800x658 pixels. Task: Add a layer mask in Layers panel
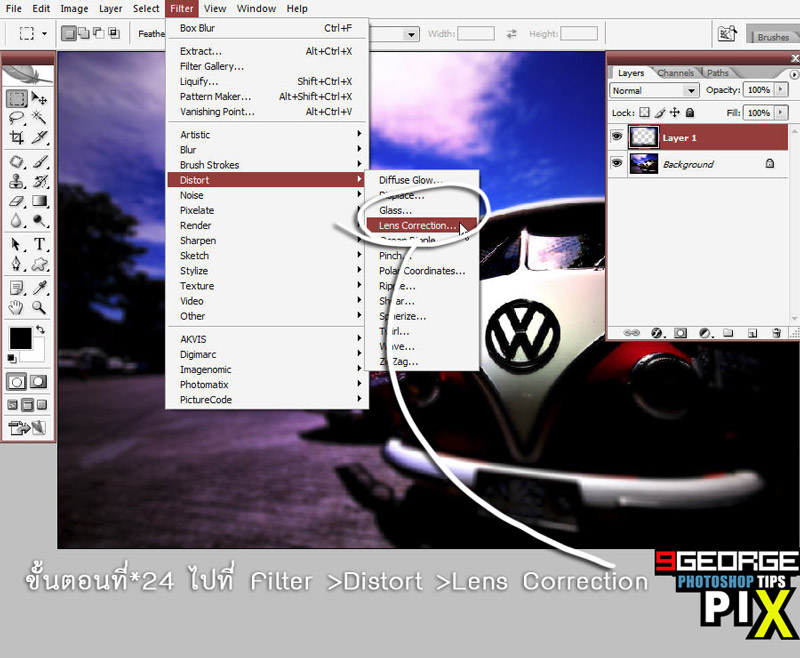click(x=681, y=333)
